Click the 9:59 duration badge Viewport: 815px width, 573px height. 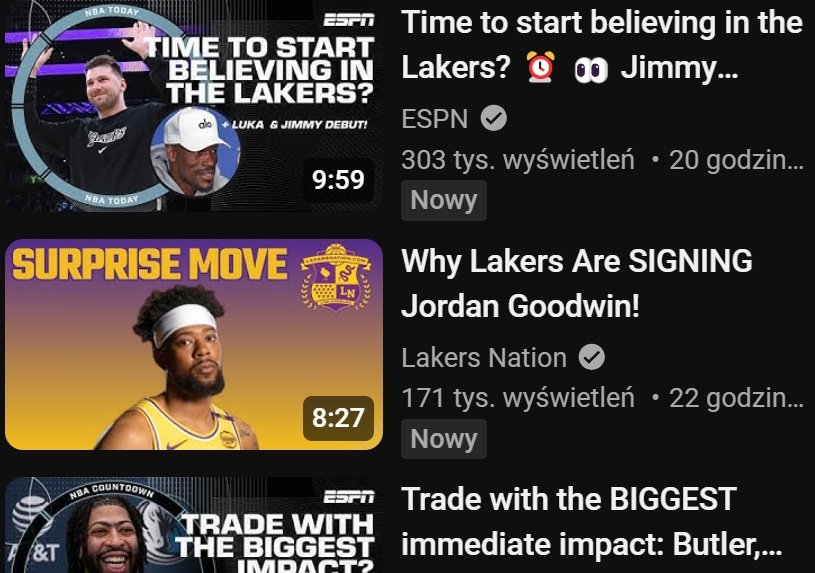click(x=338, y=179)
